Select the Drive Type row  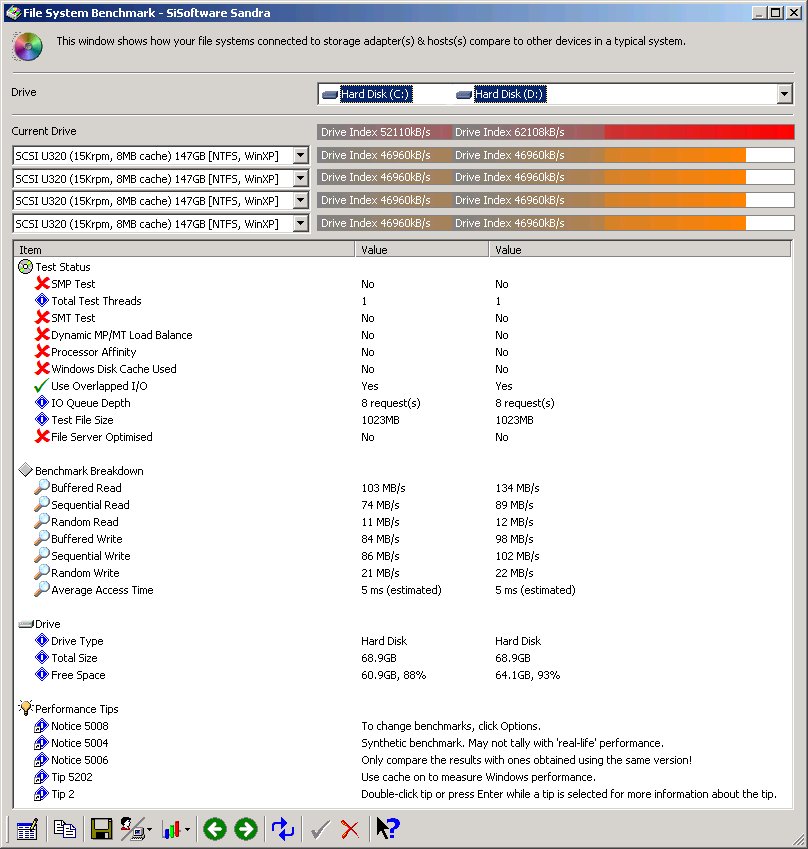(x=402, y=641)
